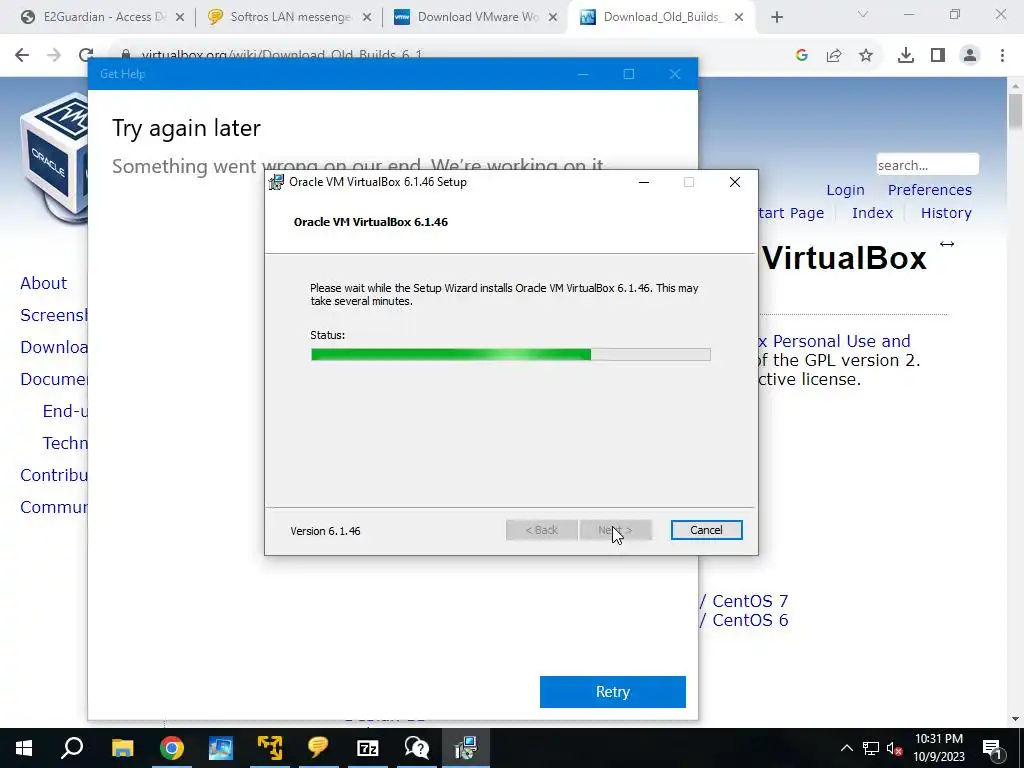Open Softros LAN messenger taskbar icon

(319, 748)
